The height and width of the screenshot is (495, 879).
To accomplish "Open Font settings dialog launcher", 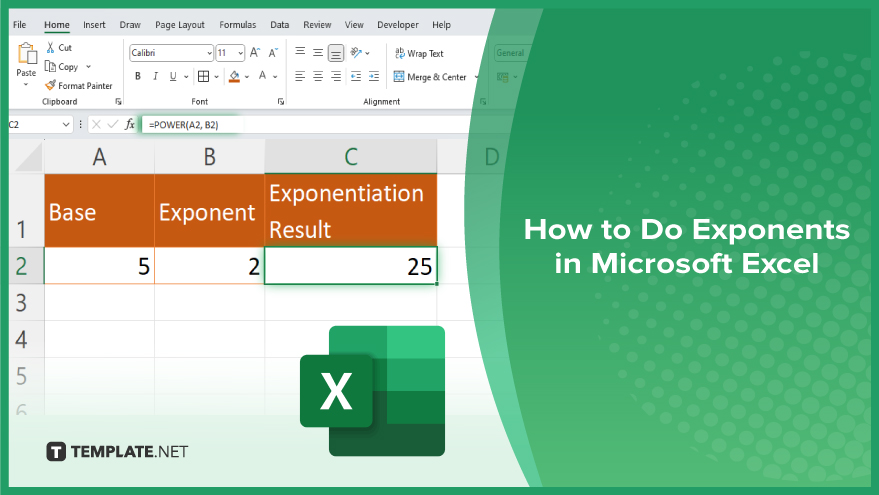I will (x=281, y=101).
